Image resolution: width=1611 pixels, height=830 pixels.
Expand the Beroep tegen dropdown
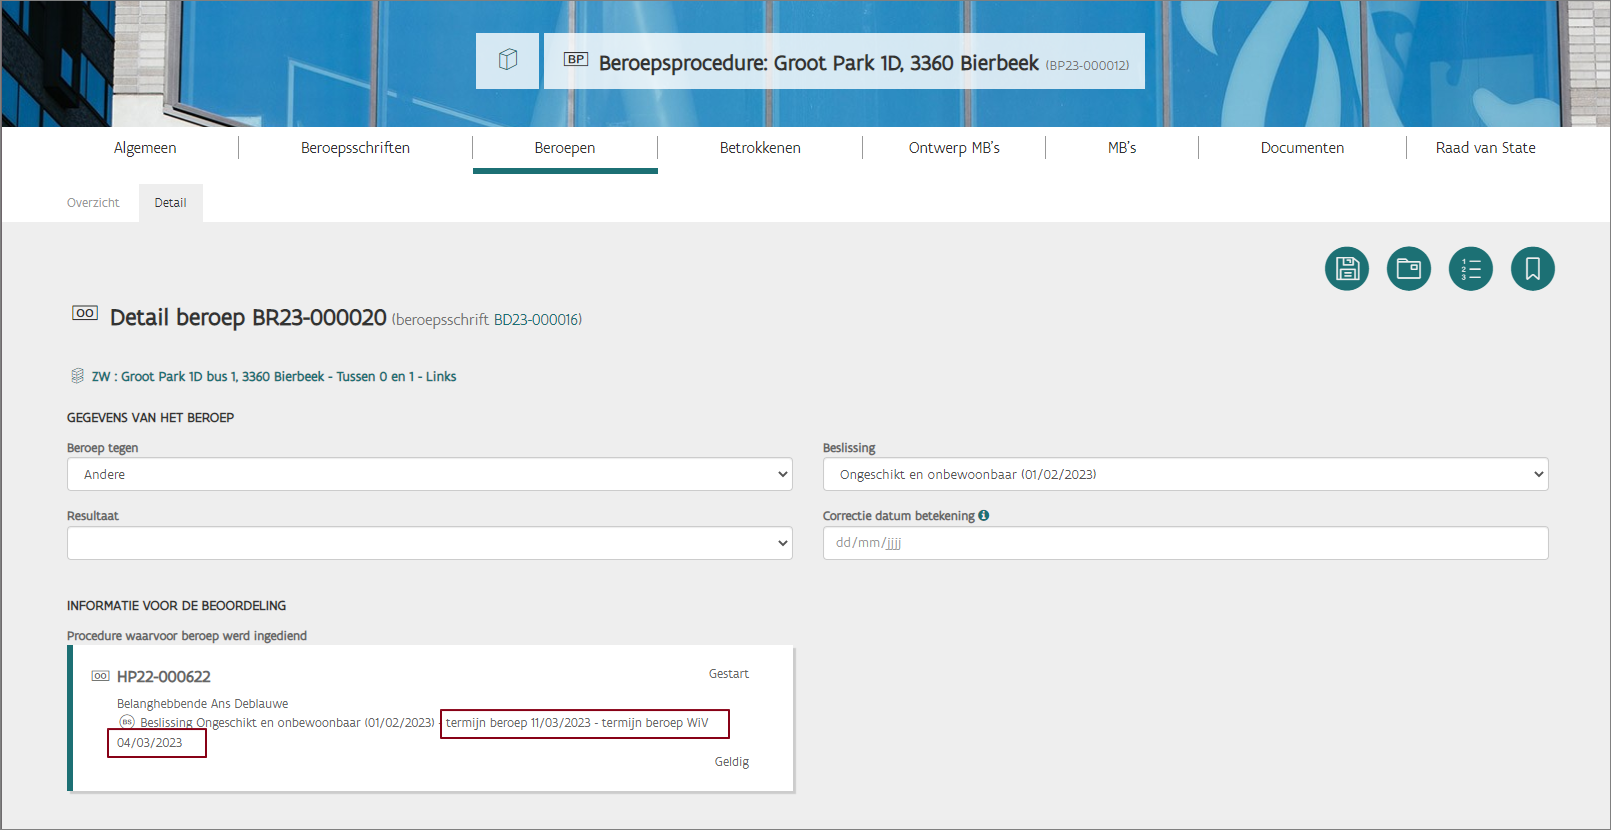pyautogui.click(x=429, y=474)
